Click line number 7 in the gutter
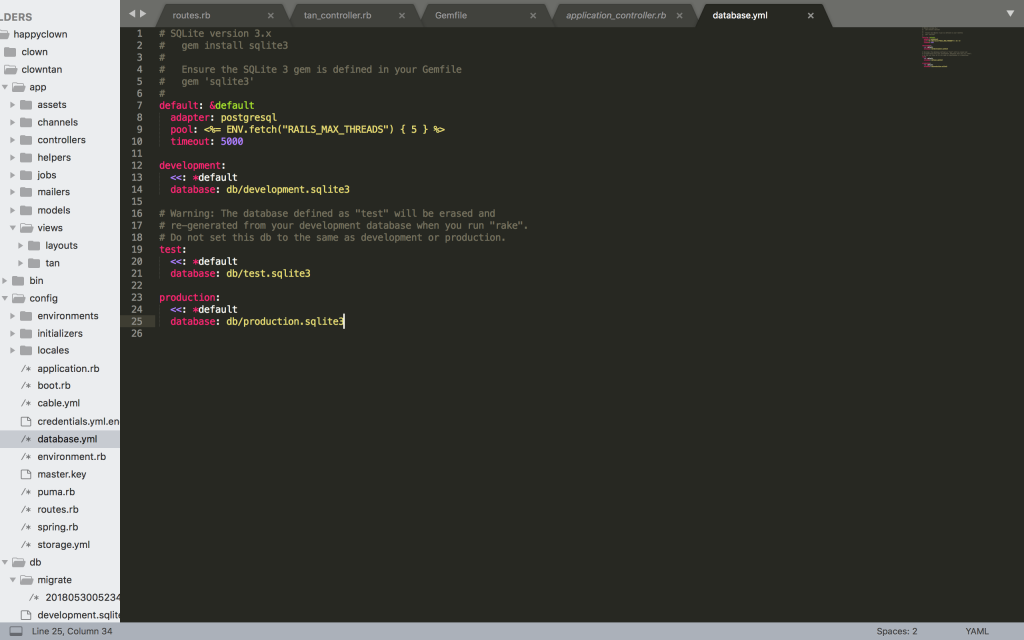The height and width of the screenshot is (640, 1024). pyautogui.click(x=139, y=105)
